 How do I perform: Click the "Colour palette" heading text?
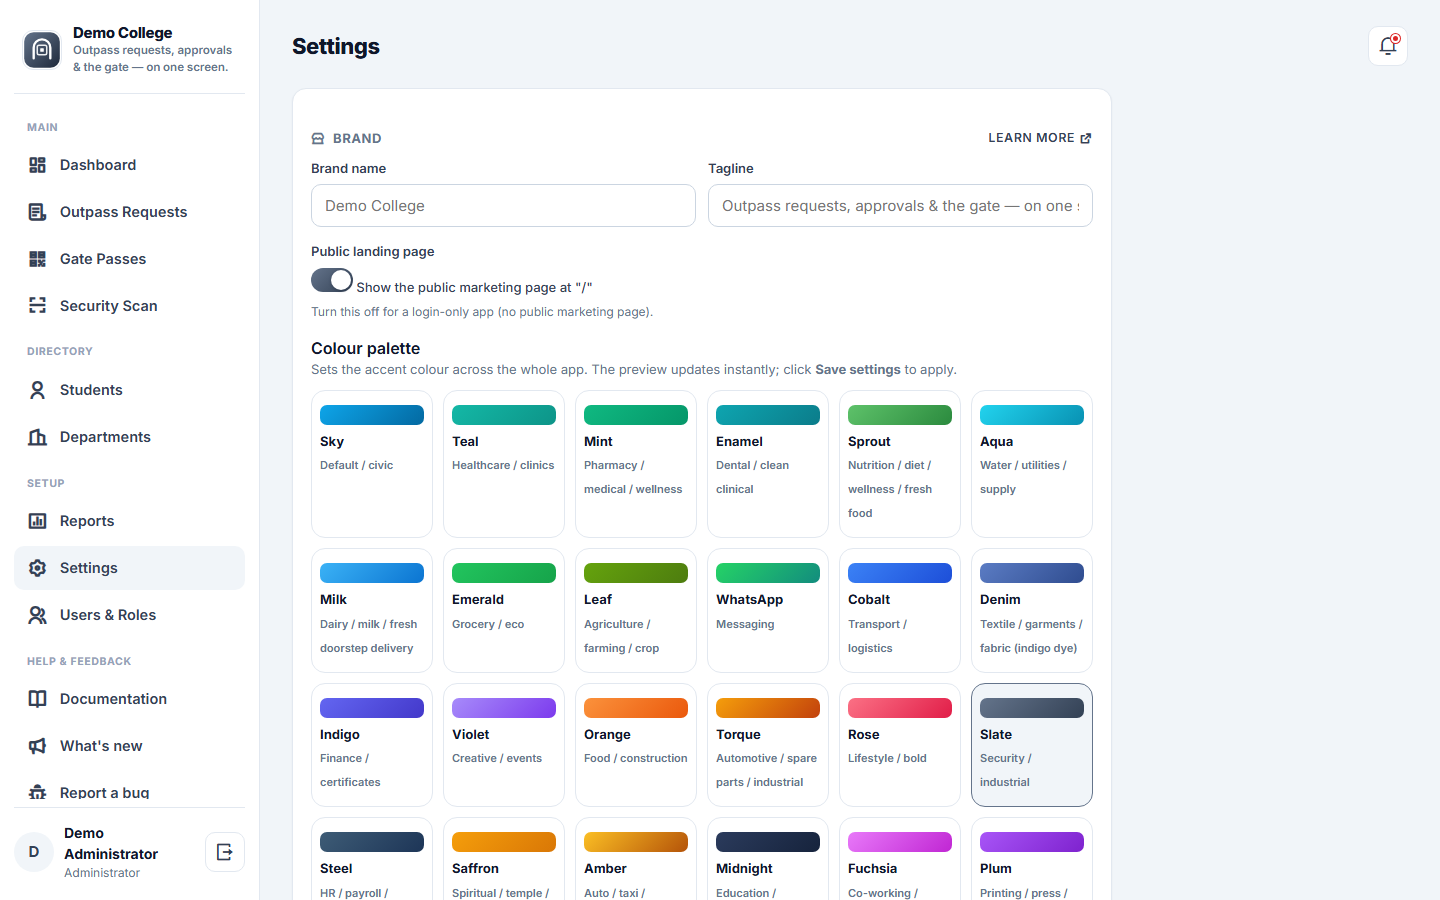365,348
